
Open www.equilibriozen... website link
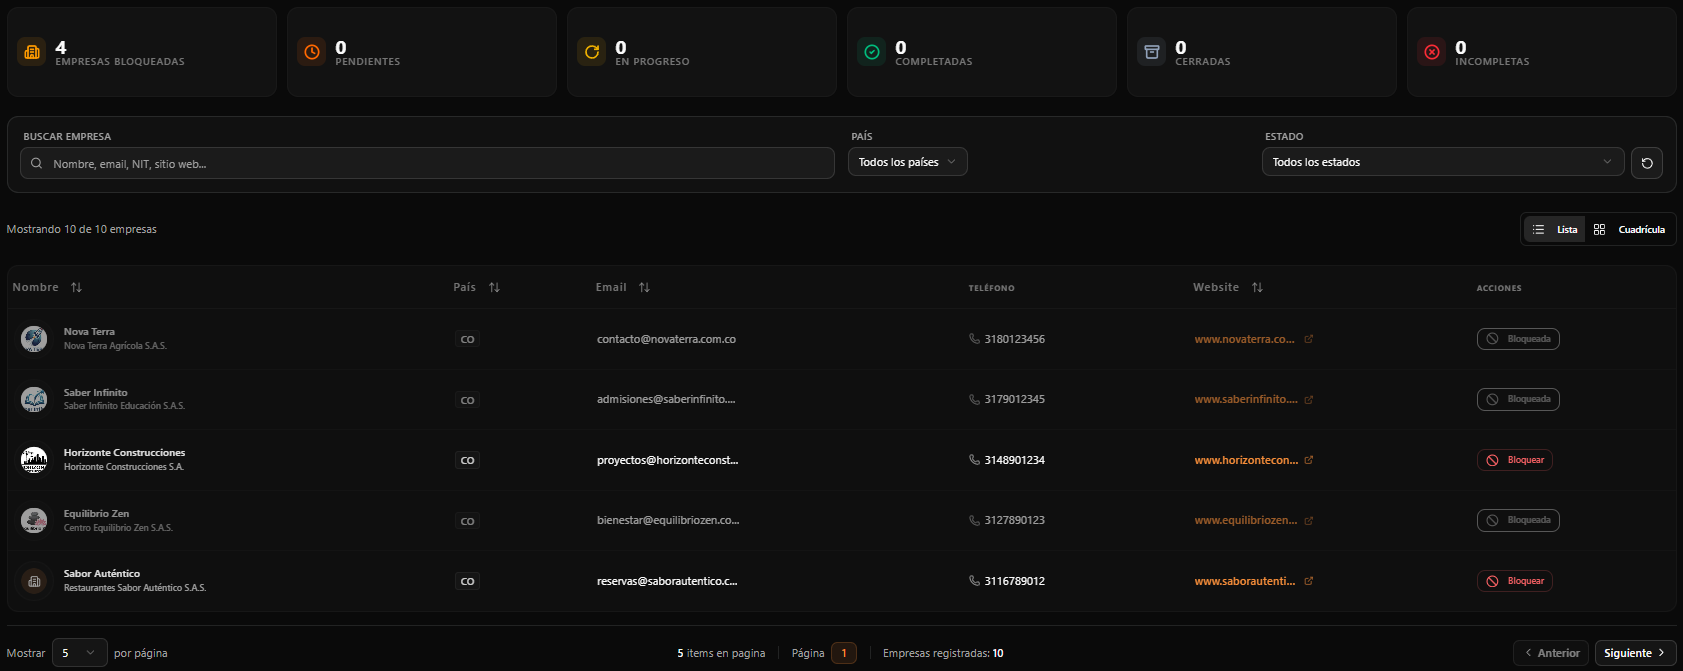[1246, 520]
